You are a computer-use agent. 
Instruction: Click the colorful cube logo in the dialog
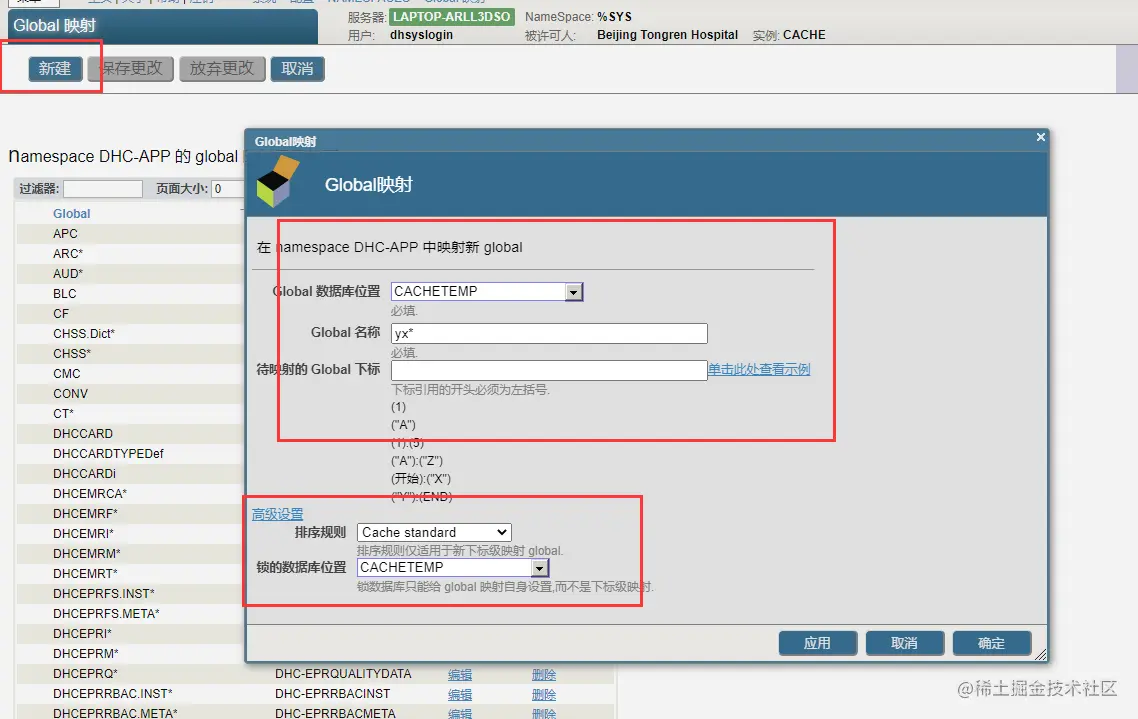277,181
